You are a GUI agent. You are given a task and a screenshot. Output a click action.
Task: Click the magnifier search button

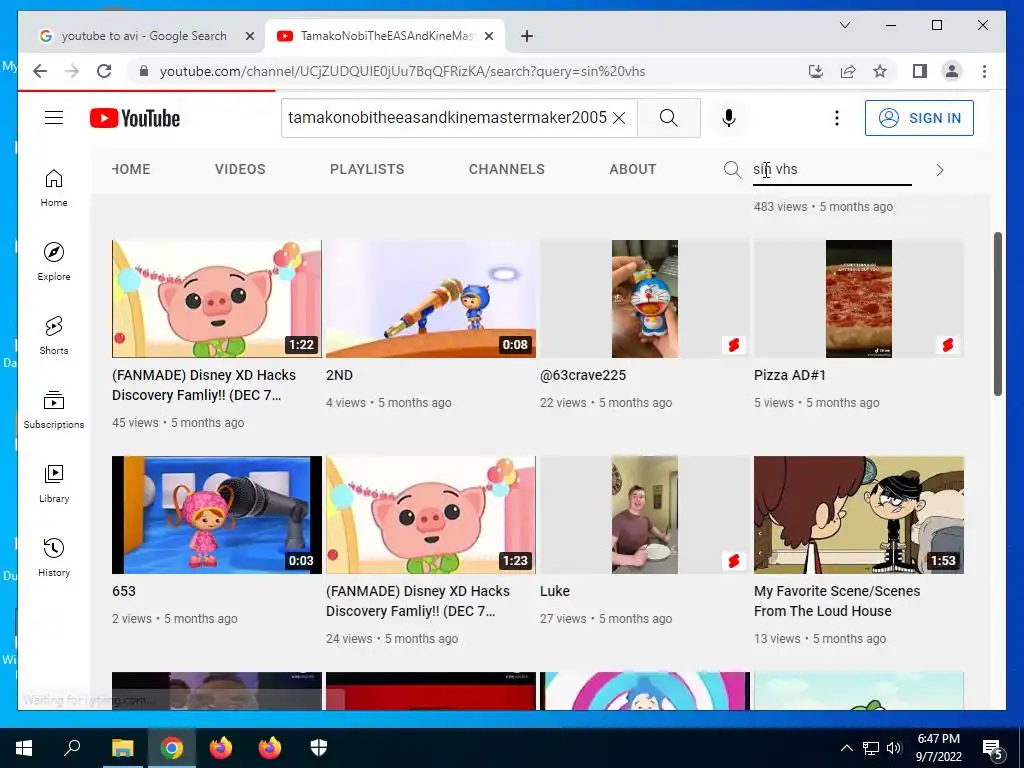tap(669, 118)
